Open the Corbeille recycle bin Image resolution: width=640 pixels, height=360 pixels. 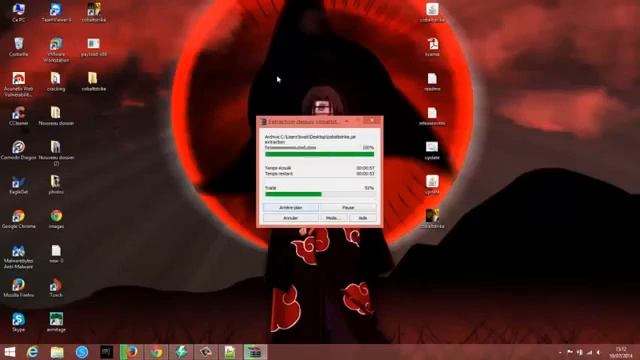pyautogui.click(x=18, y=47)
